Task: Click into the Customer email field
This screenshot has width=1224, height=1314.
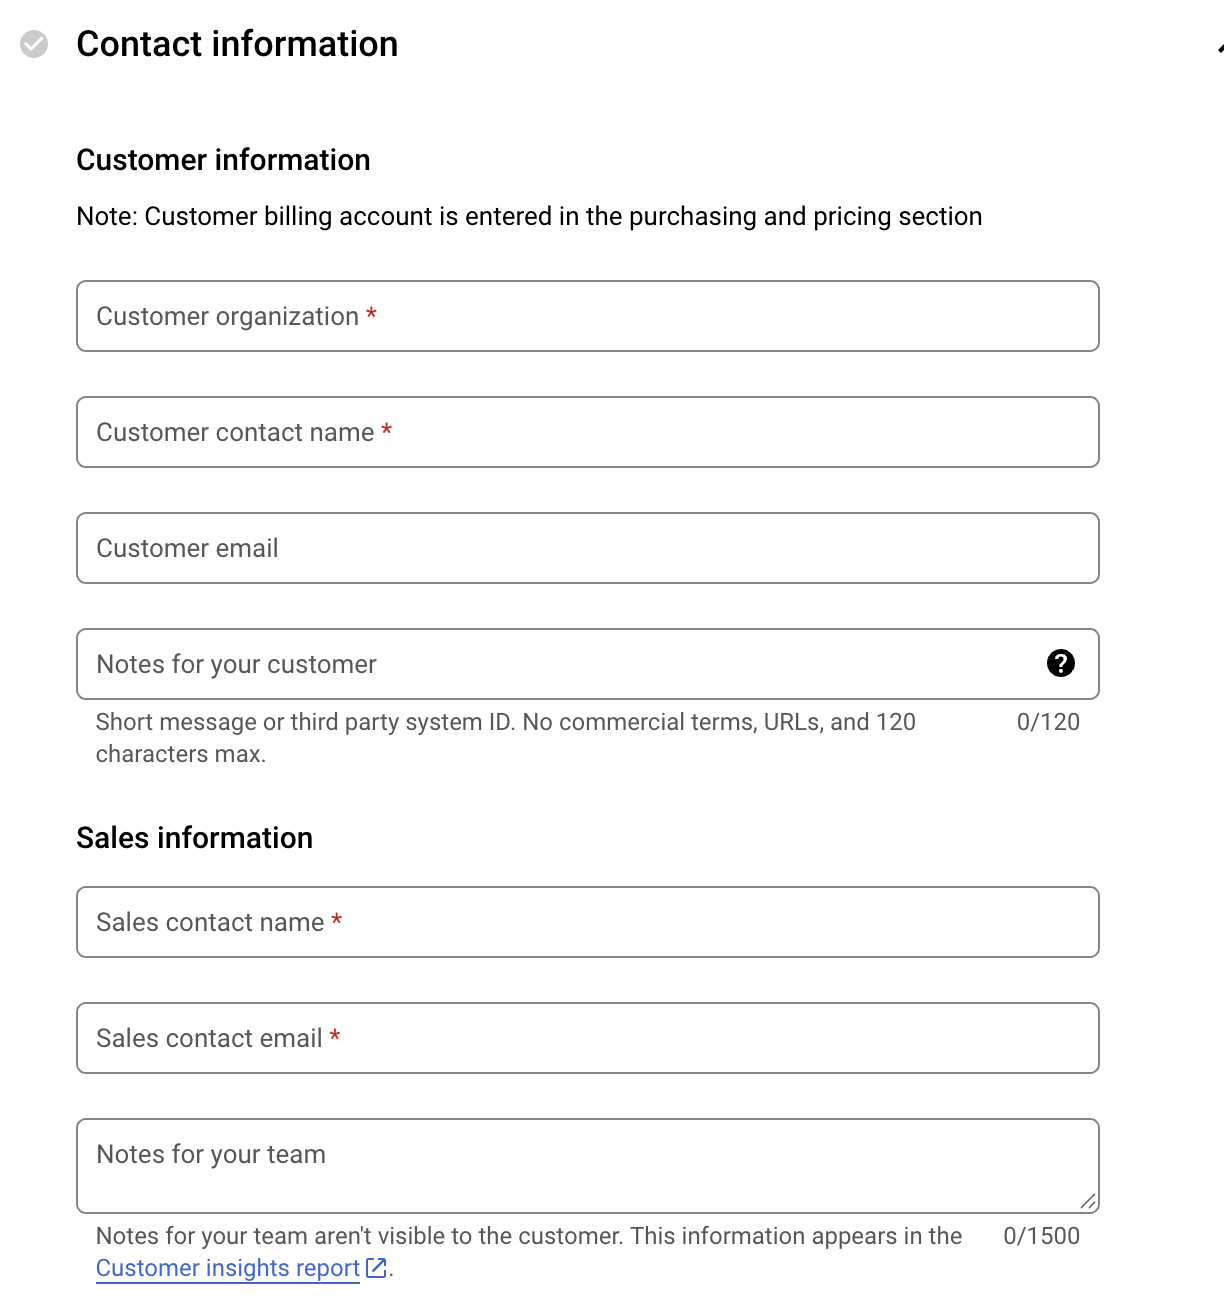Action: point(588,548)
